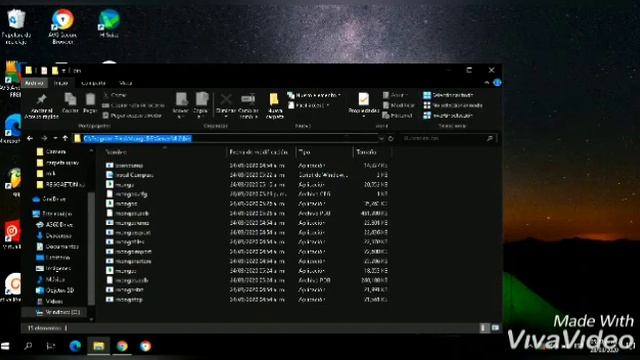Select Este equipo in sidebar
The image size is (640, 360).
(56, 213)
